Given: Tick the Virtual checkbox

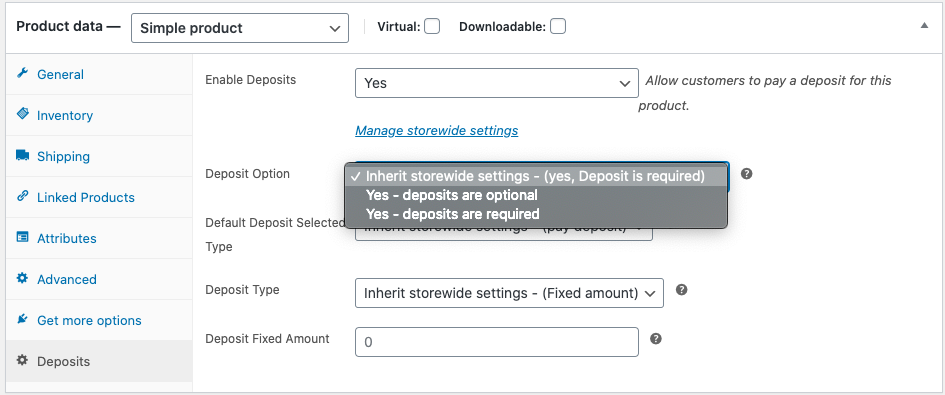Looking at the screenshot, I should pyautogui.click(x=432, y=27).
